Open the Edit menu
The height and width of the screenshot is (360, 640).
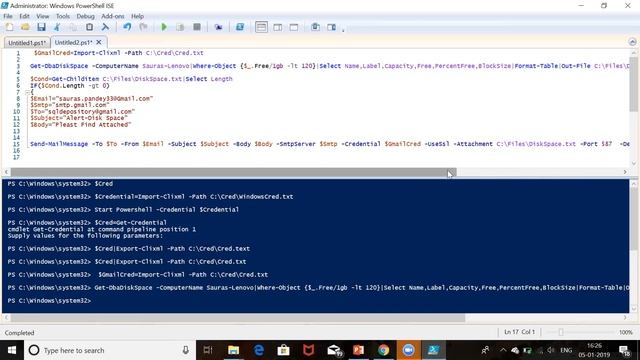pyautogui.click(x=24, y=16)
